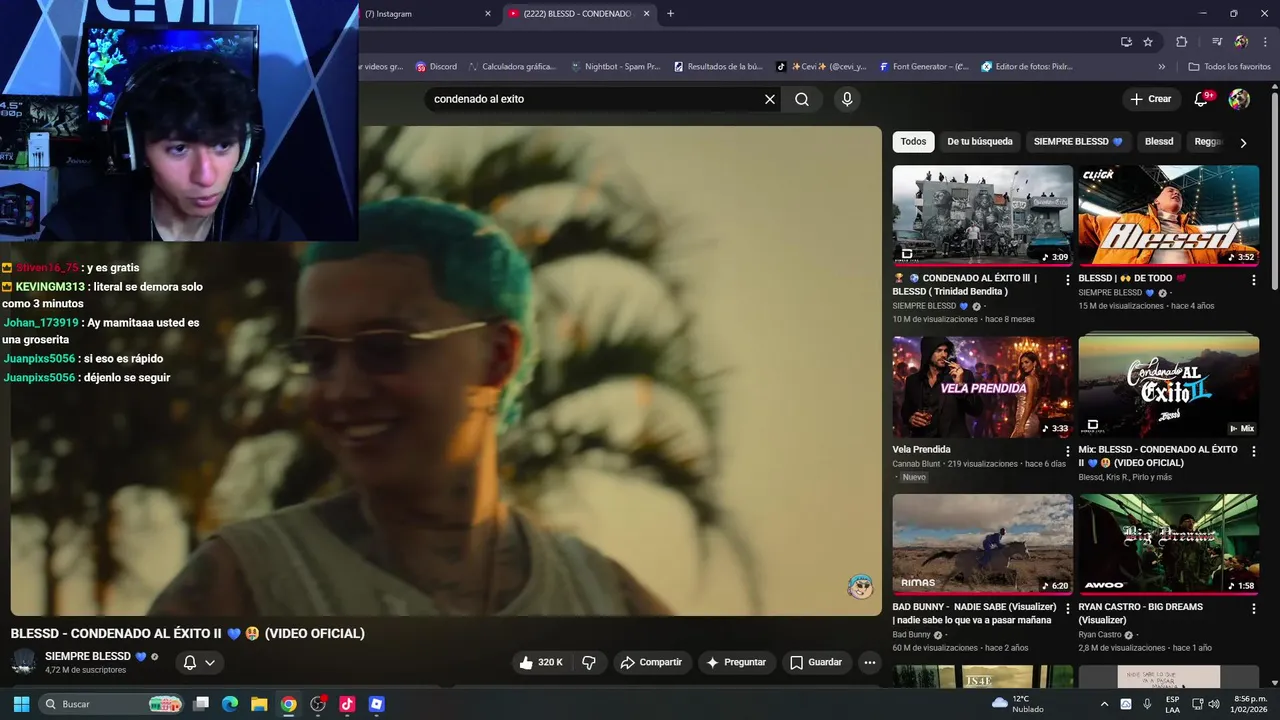The height and width of the screenshot is (720, 1280).
Task: Open options menu for BAD BUNNY NADIE SABE
Action: [1067, 608]
